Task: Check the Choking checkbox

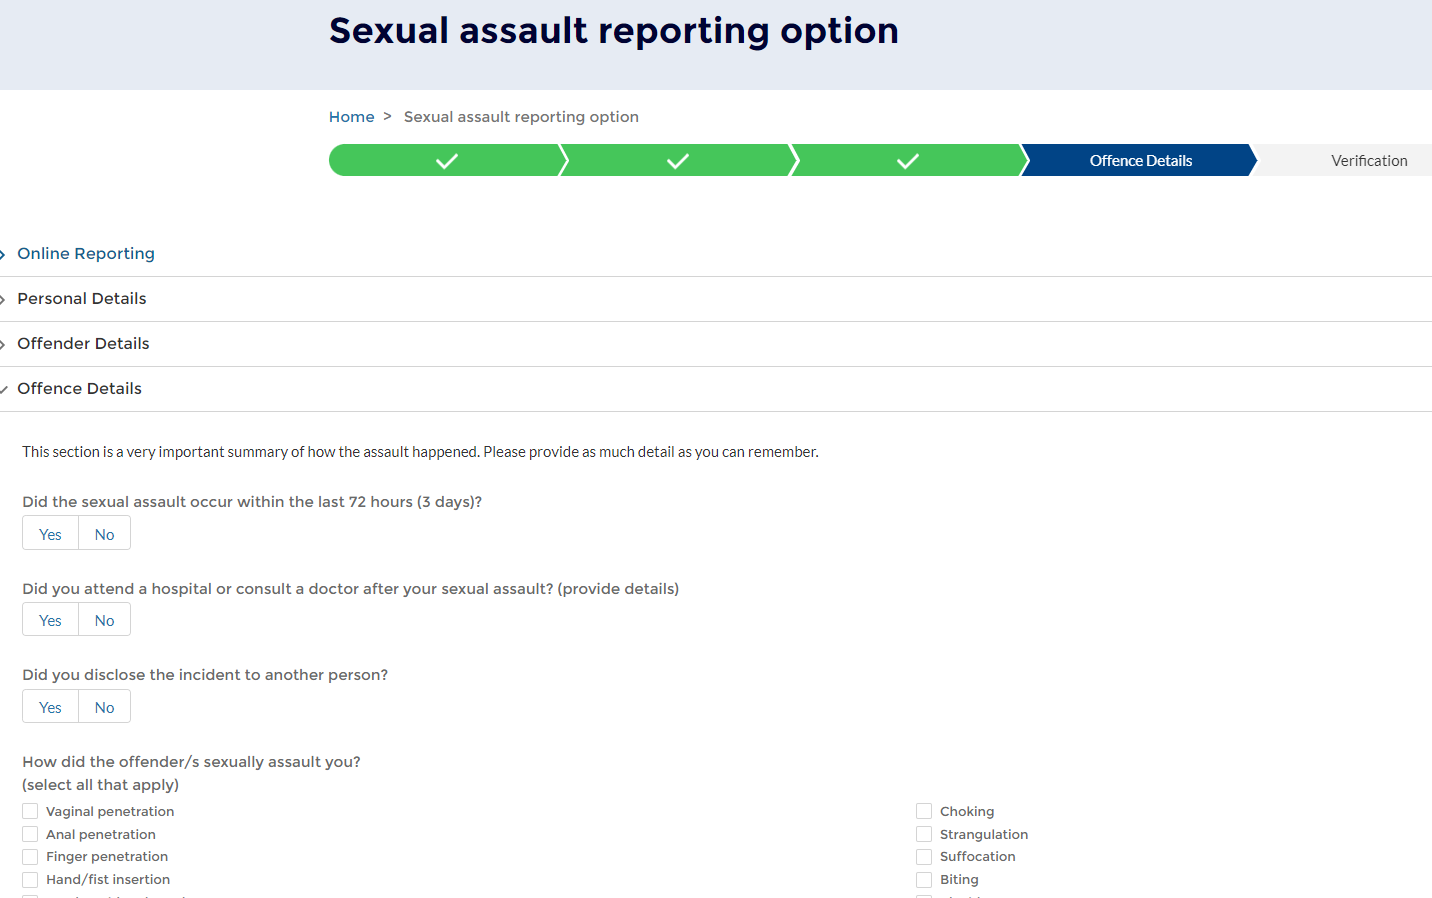Action: click(923, 811)
